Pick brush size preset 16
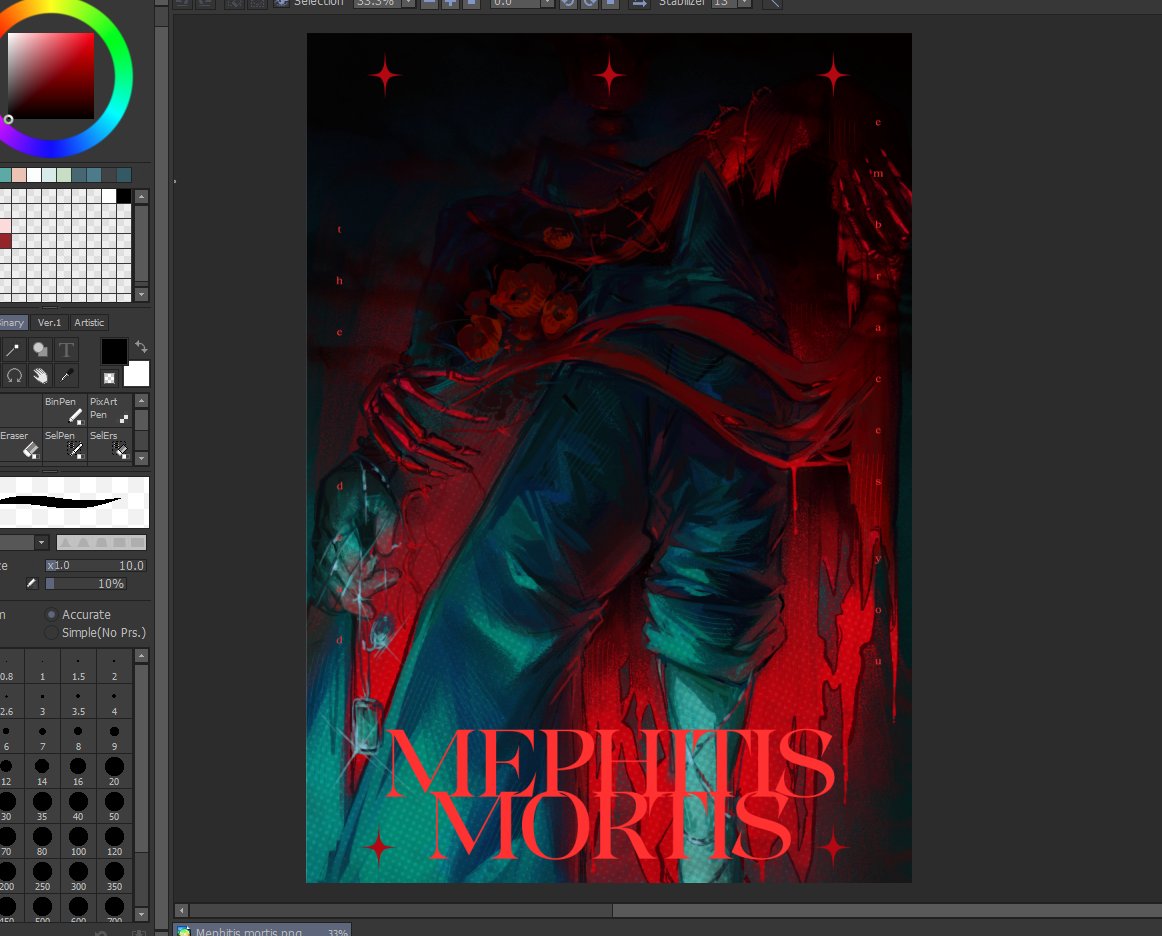 (78, 772)
